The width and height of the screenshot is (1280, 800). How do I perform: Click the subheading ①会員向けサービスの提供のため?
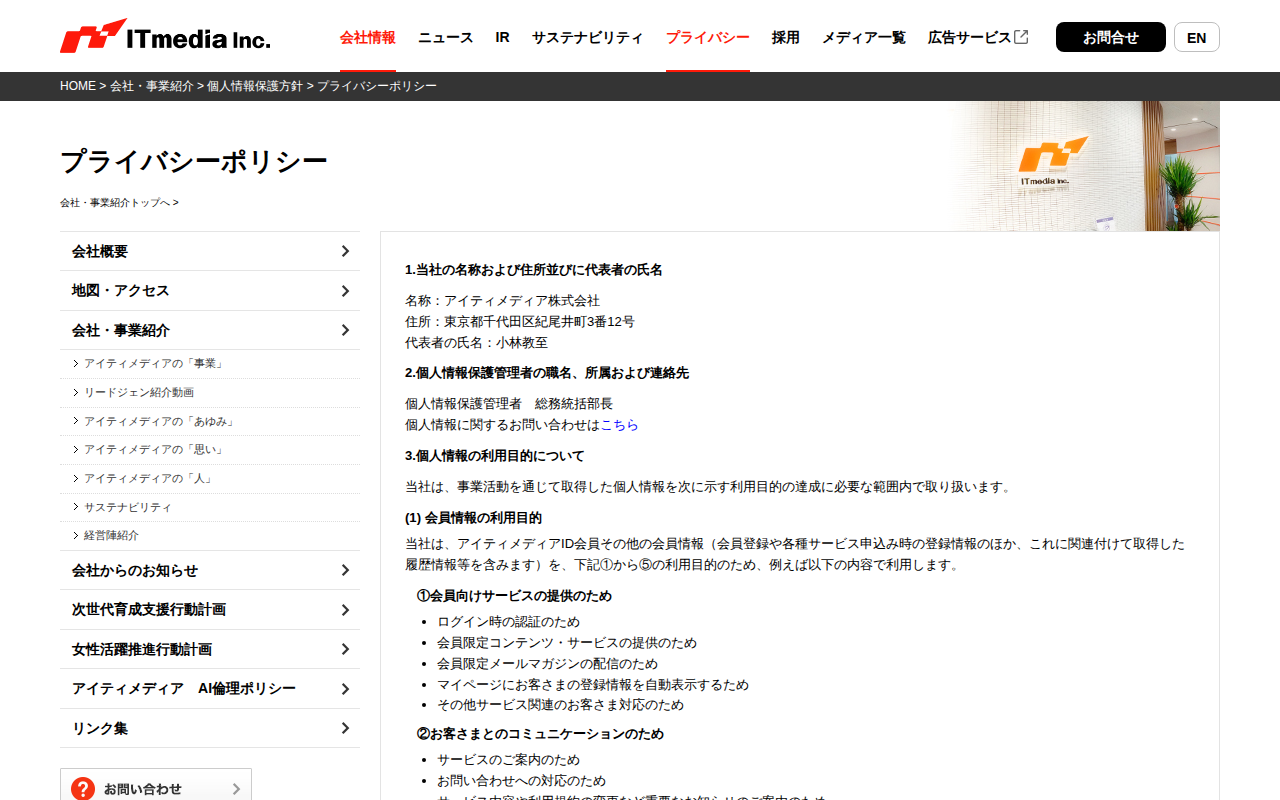514,596
